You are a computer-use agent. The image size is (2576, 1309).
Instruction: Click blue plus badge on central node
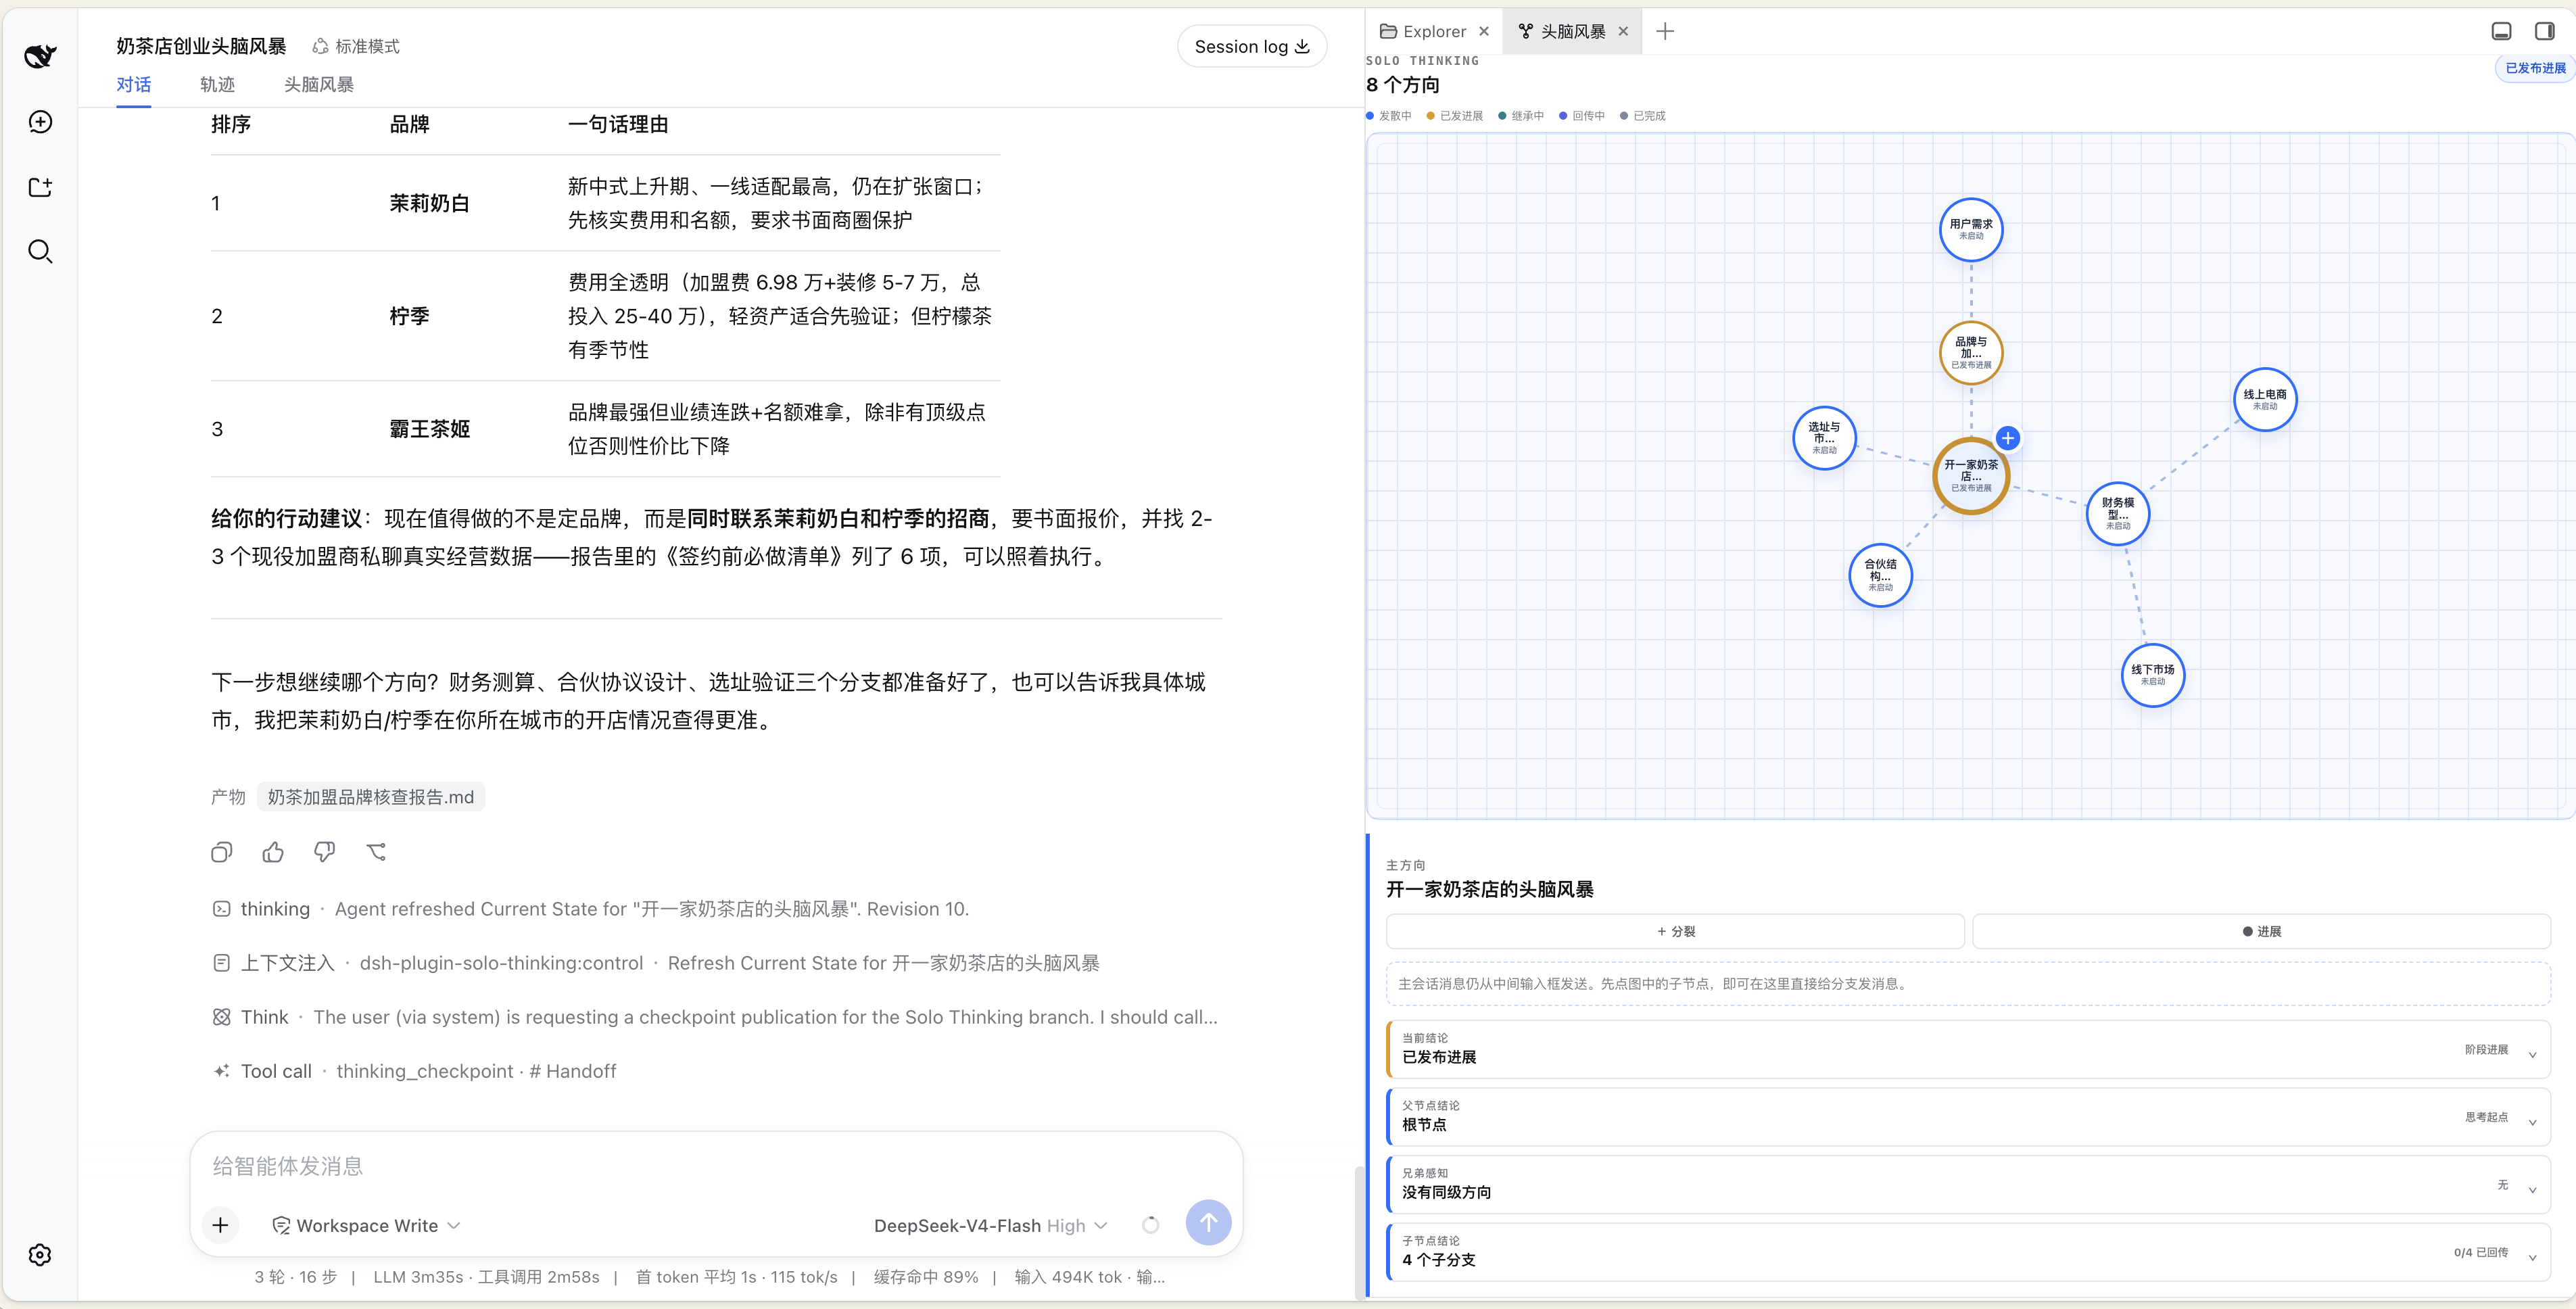(2007, 438)
